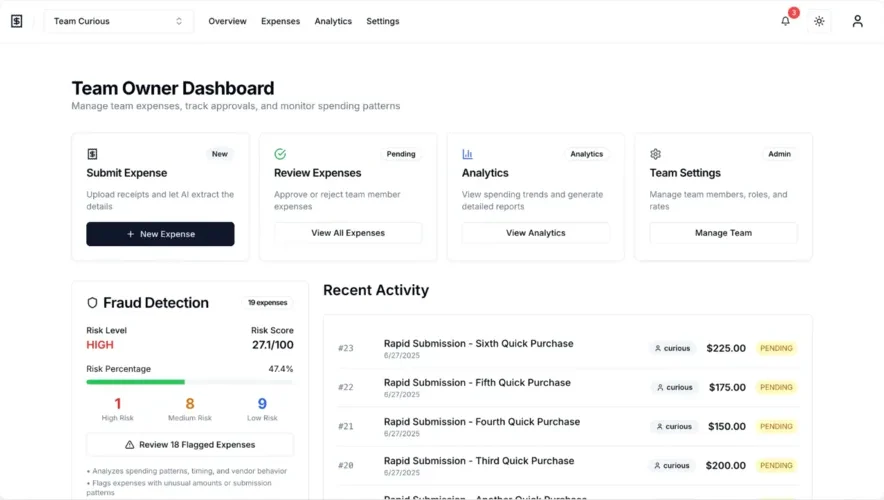Click the app dollar logo icon
The width and height of the screenshot is (884, 500).
pos(17,21)
